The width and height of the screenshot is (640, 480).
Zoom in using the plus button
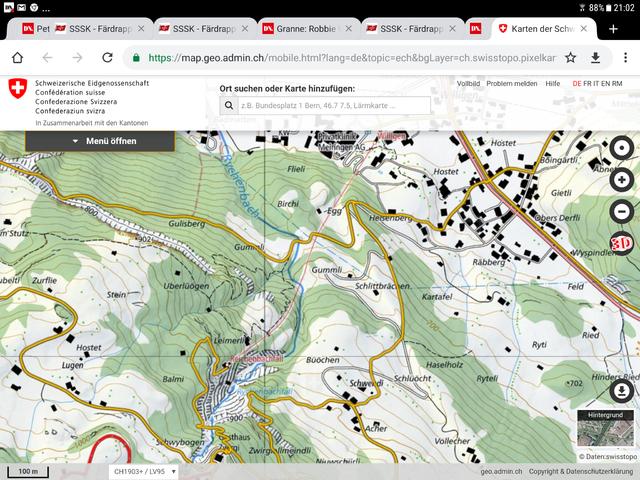coord(621,180)
